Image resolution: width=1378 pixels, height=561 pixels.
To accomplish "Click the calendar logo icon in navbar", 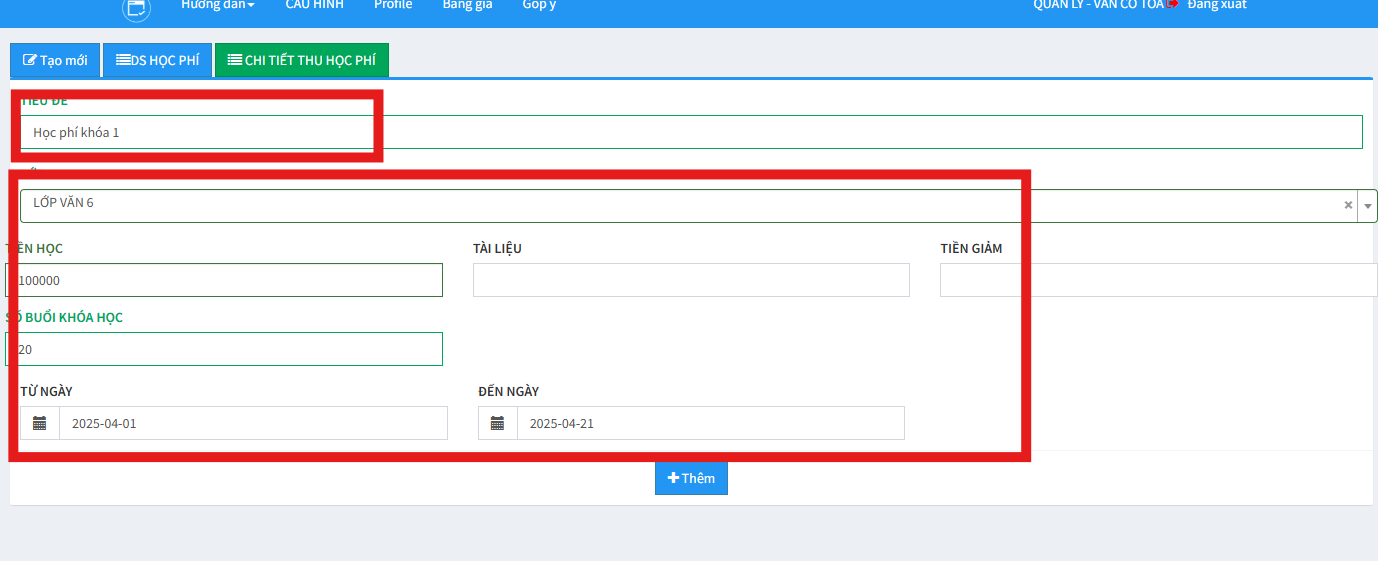I will tap(136, 9).
